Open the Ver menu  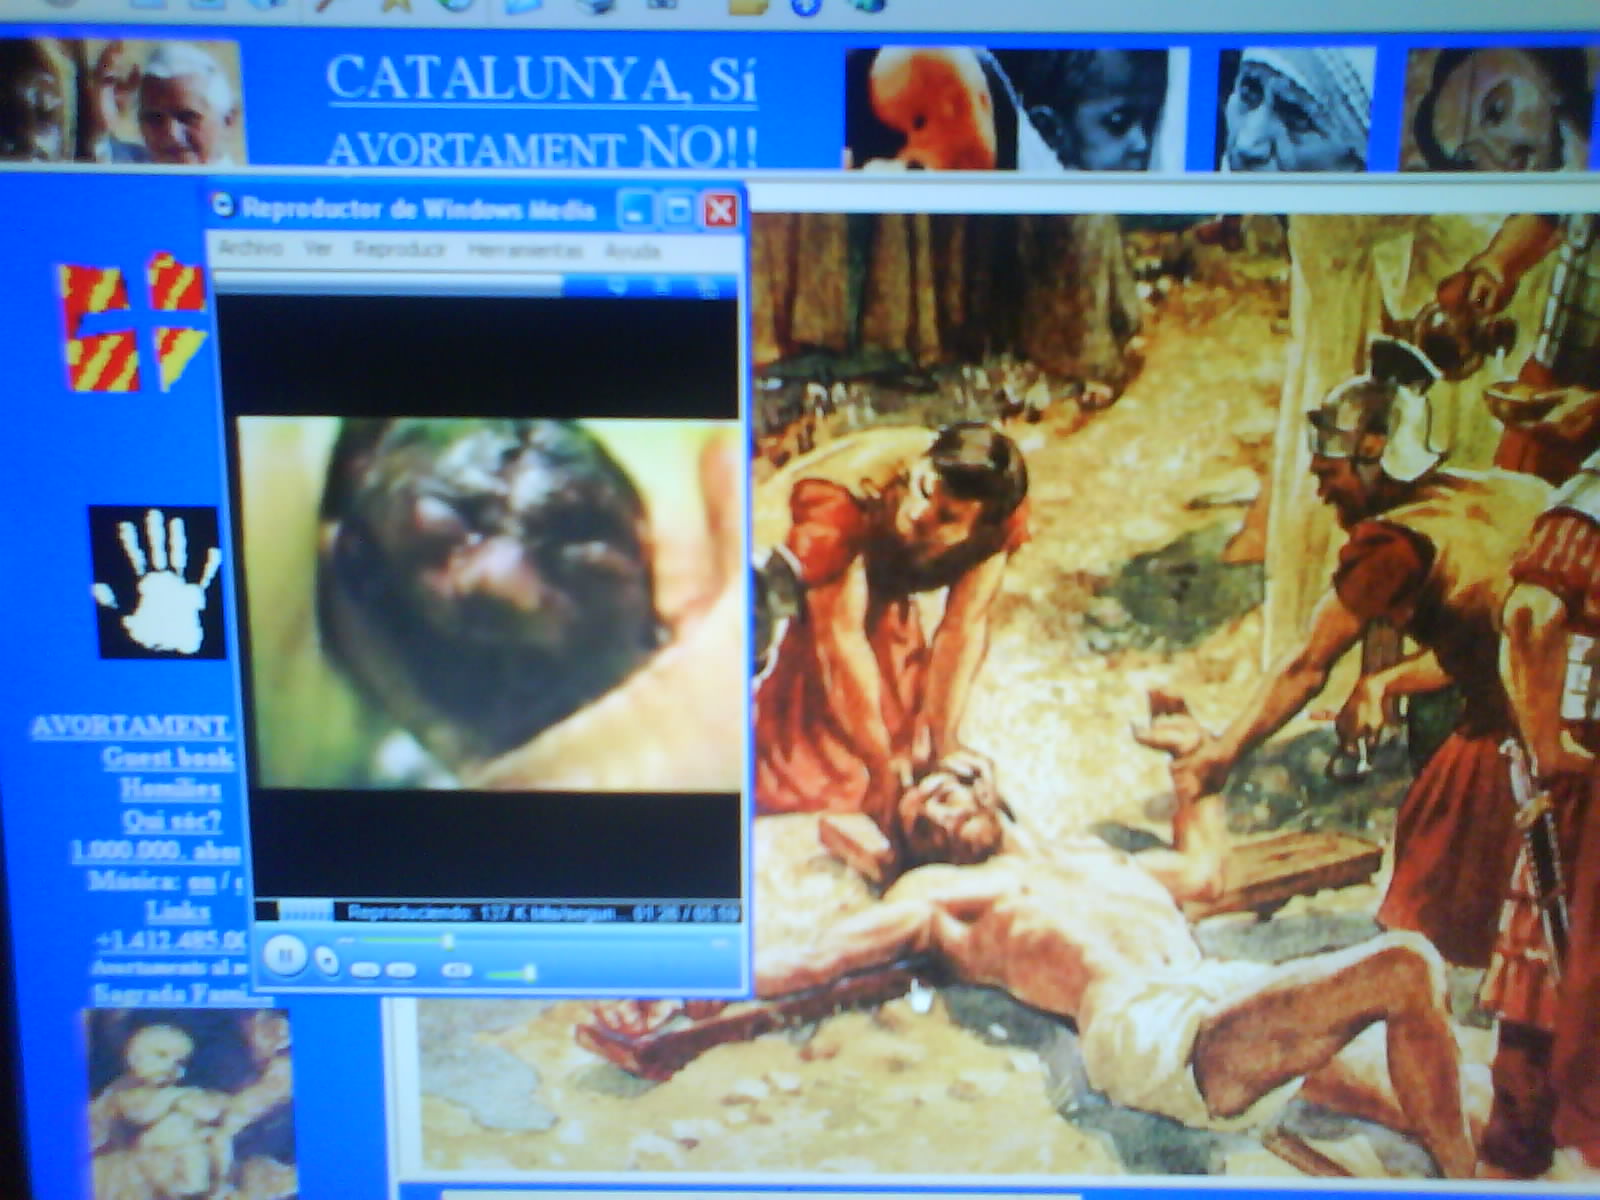(318, 247)
